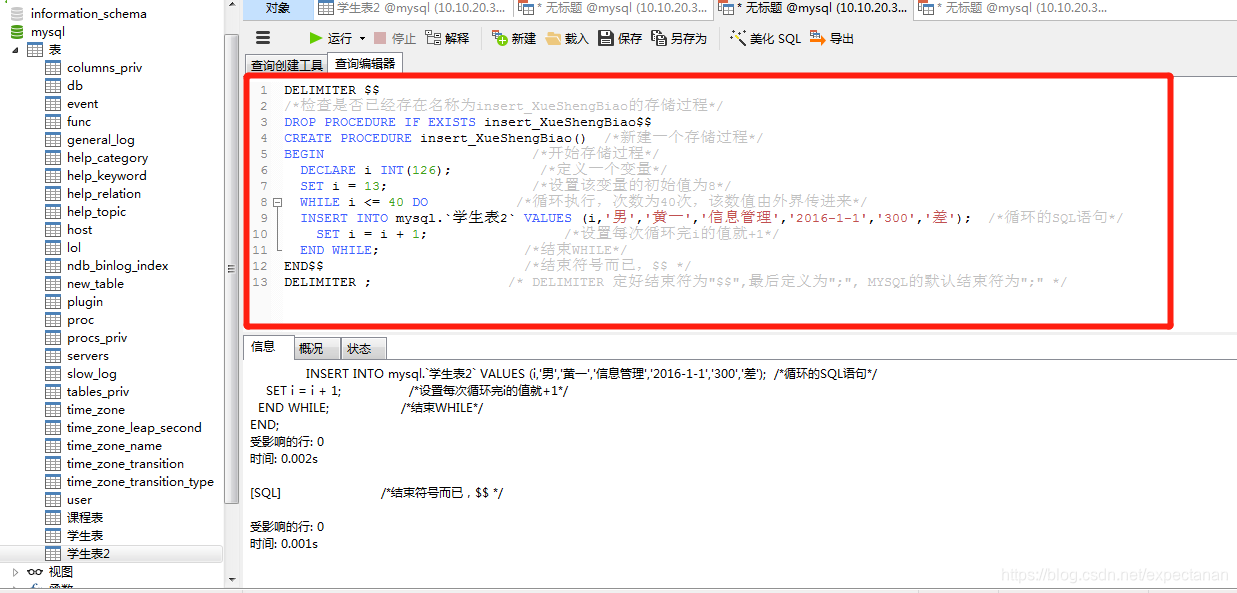Create a new query with 新建

[x=514, y=38]
